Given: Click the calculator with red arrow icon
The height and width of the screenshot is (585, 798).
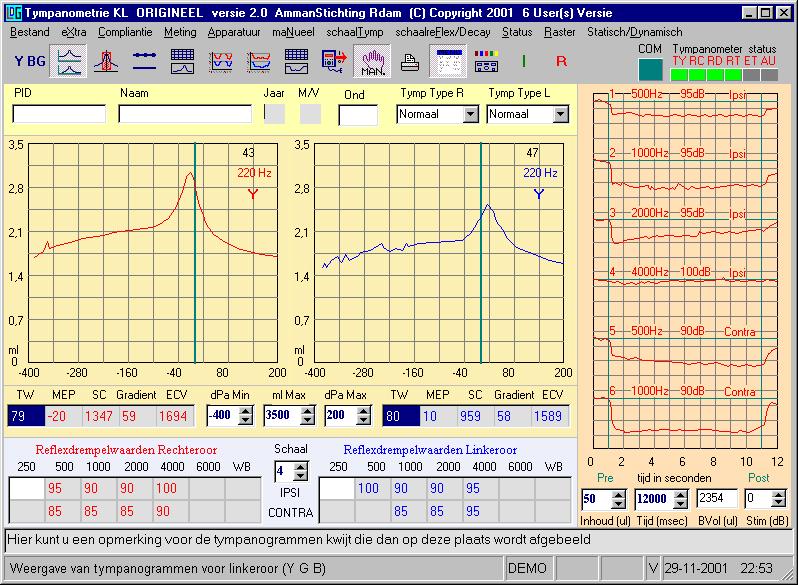Looking at the screenshot, I should click(x=333, y=62).
